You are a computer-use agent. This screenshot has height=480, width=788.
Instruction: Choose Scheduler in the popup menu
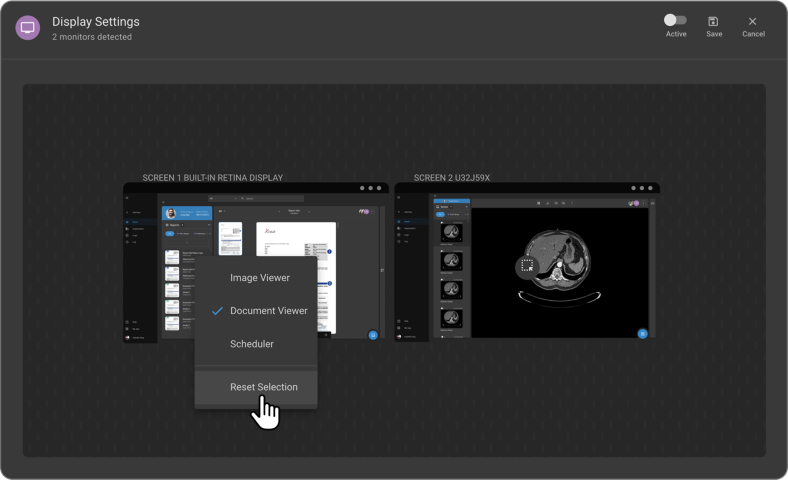(251, 344)
